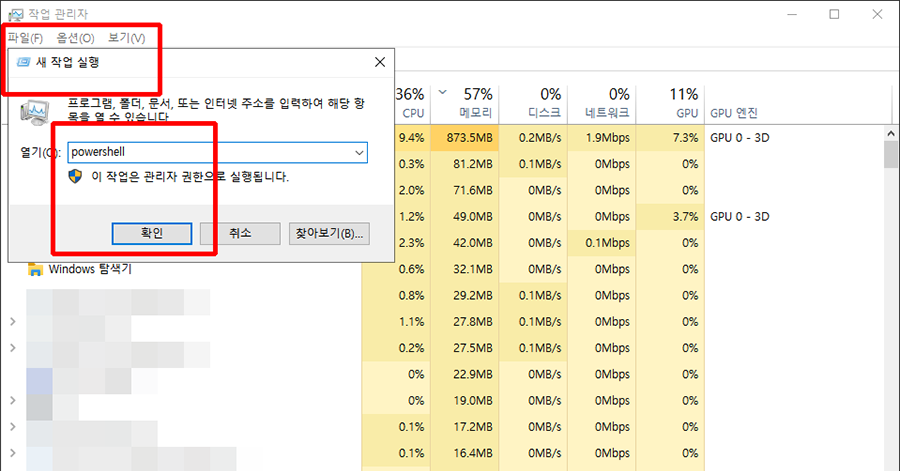Expand the 열기 combo box dropdown arrow
The width and height of the screenshot is (900, 471).
[359, 153]
